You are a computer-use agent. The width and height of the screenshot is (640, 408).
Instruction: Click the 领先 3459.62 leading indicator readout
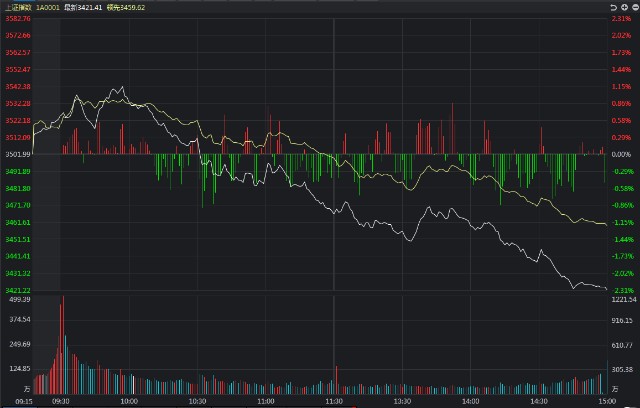(x=140, y=6)
